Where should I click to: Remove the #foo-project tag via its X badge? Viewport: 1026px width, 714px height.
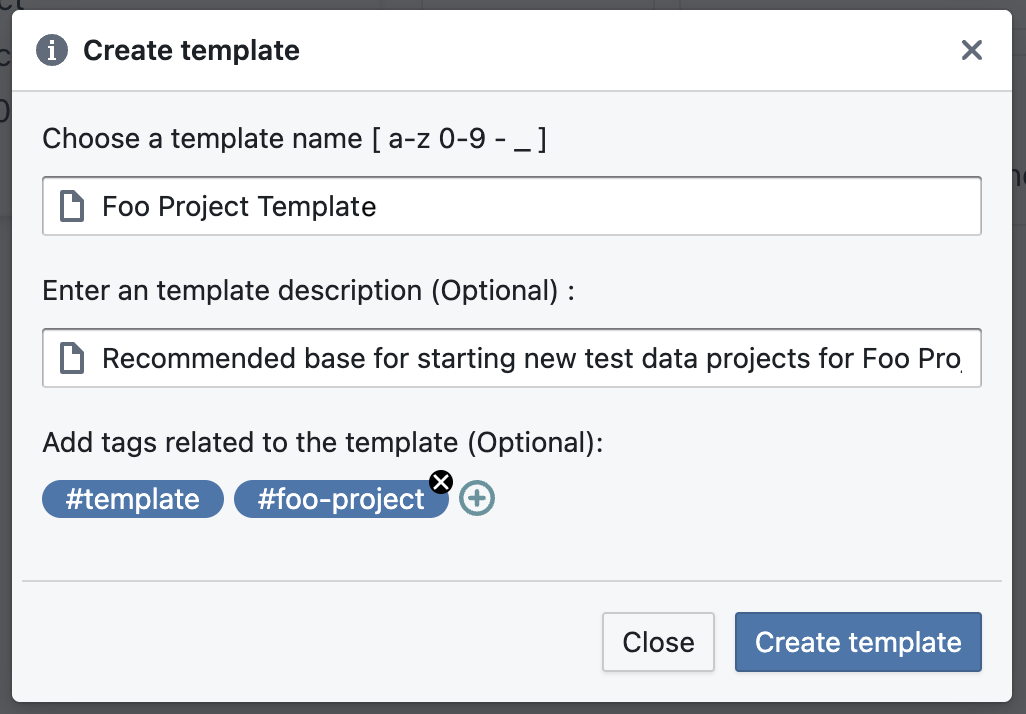tap(441, 482)
